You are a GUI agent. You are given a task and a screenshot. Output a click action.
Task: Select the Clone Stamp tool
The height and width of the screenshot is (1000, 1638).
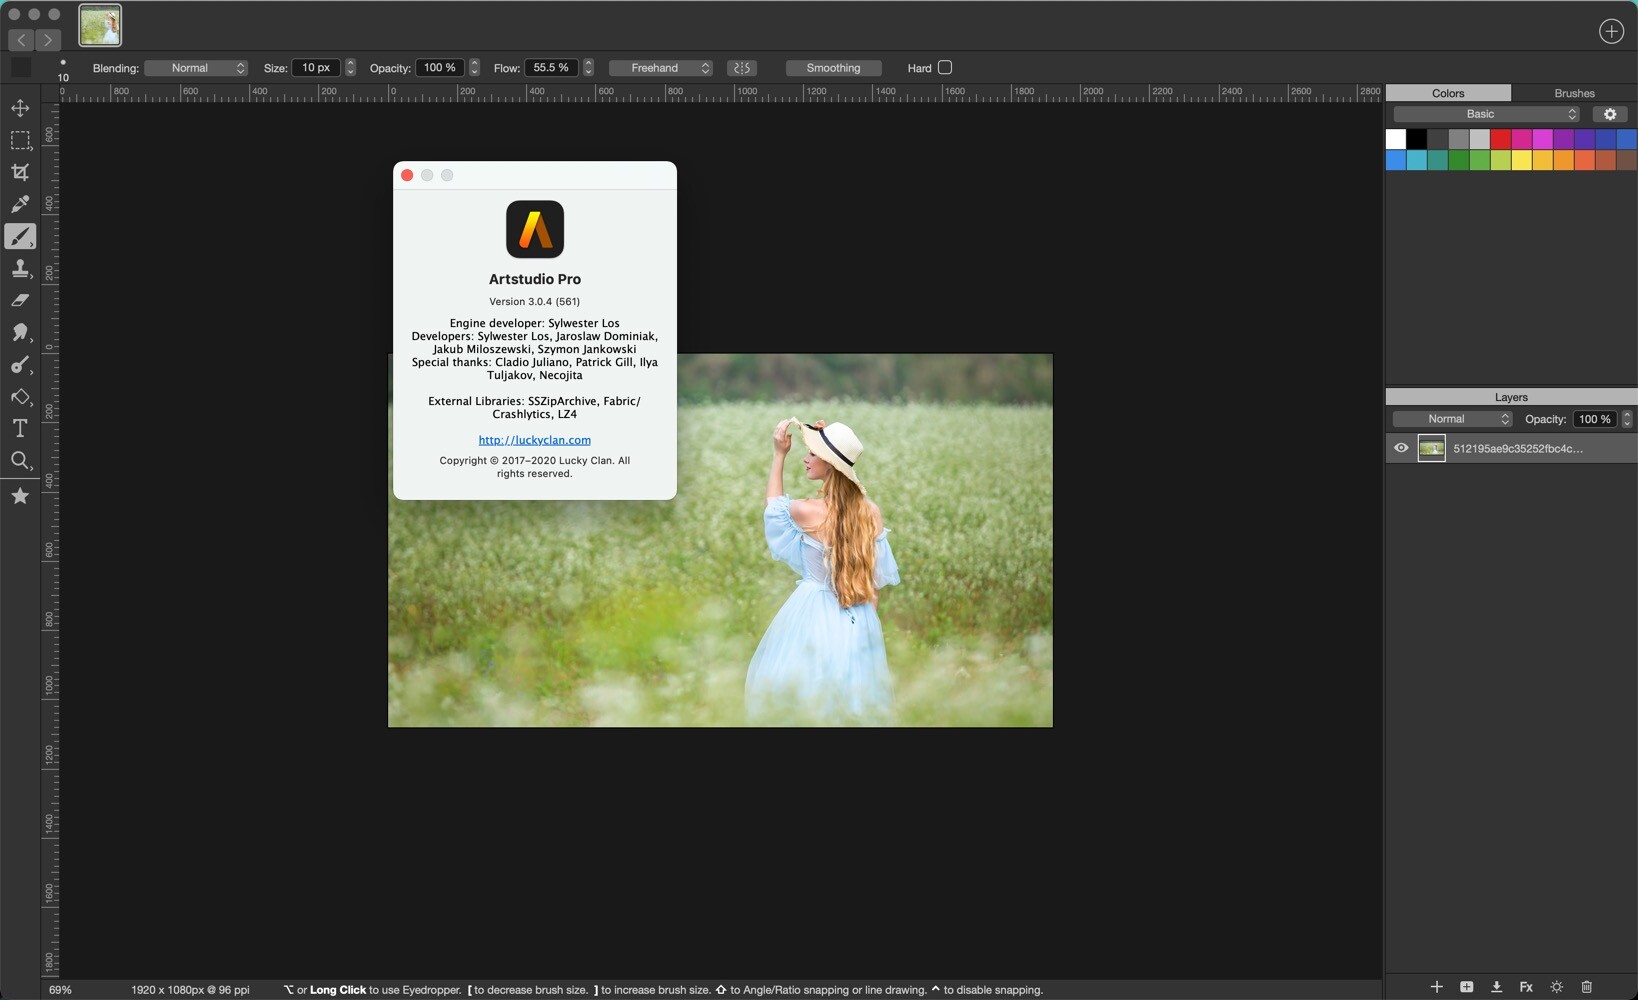click(x=20, y=268)
